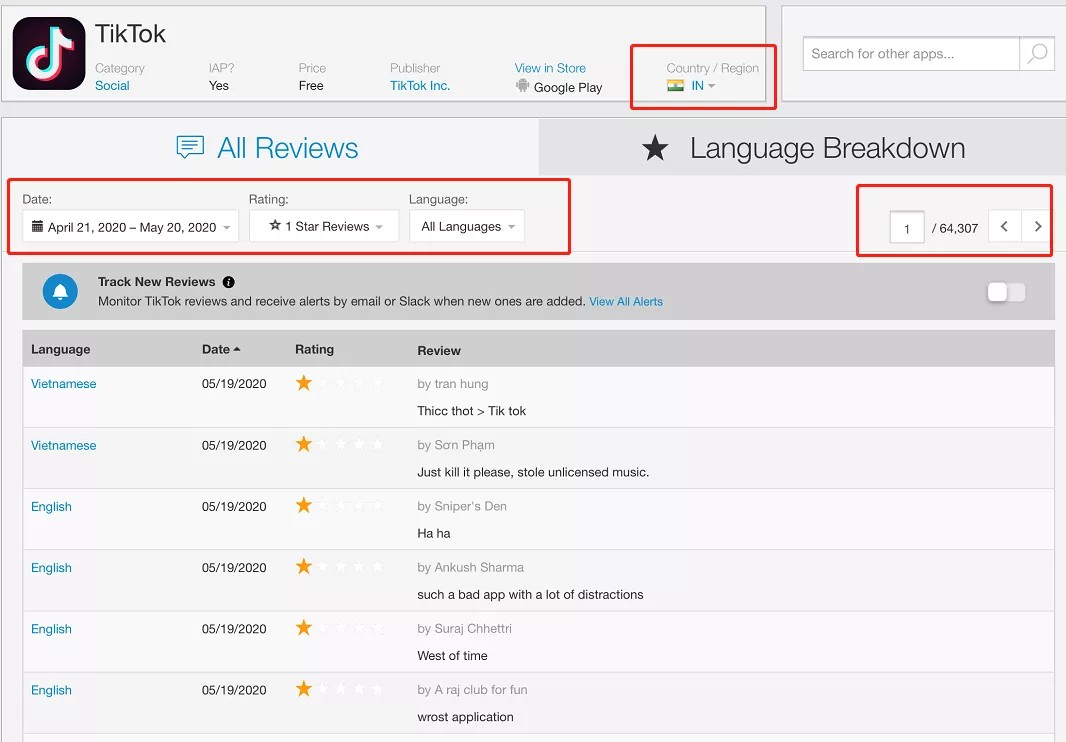Image resolution: width=1066 pixels, height=742 pixels.
Task: Click the author name "by Ankush Sharma"
Action: pyautogui.click(x=470, y=567)
